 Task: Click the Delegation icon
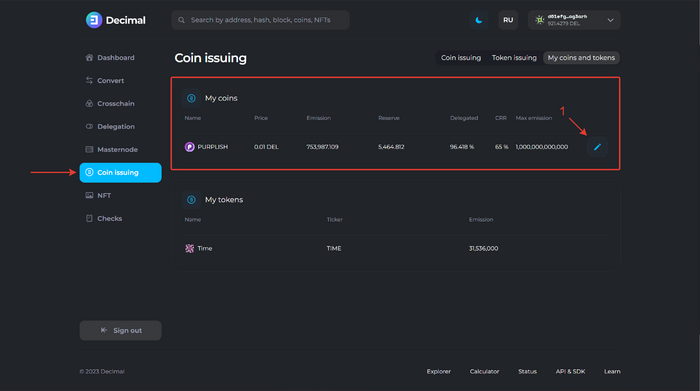[89, 126]
